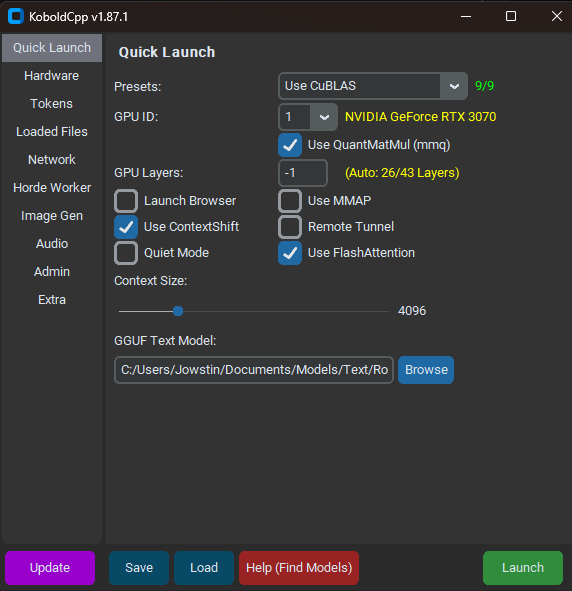Screen dimensions: 572x591
Task: Click the KoboldCpp app icon in title bar
Action: coord(16,16)
